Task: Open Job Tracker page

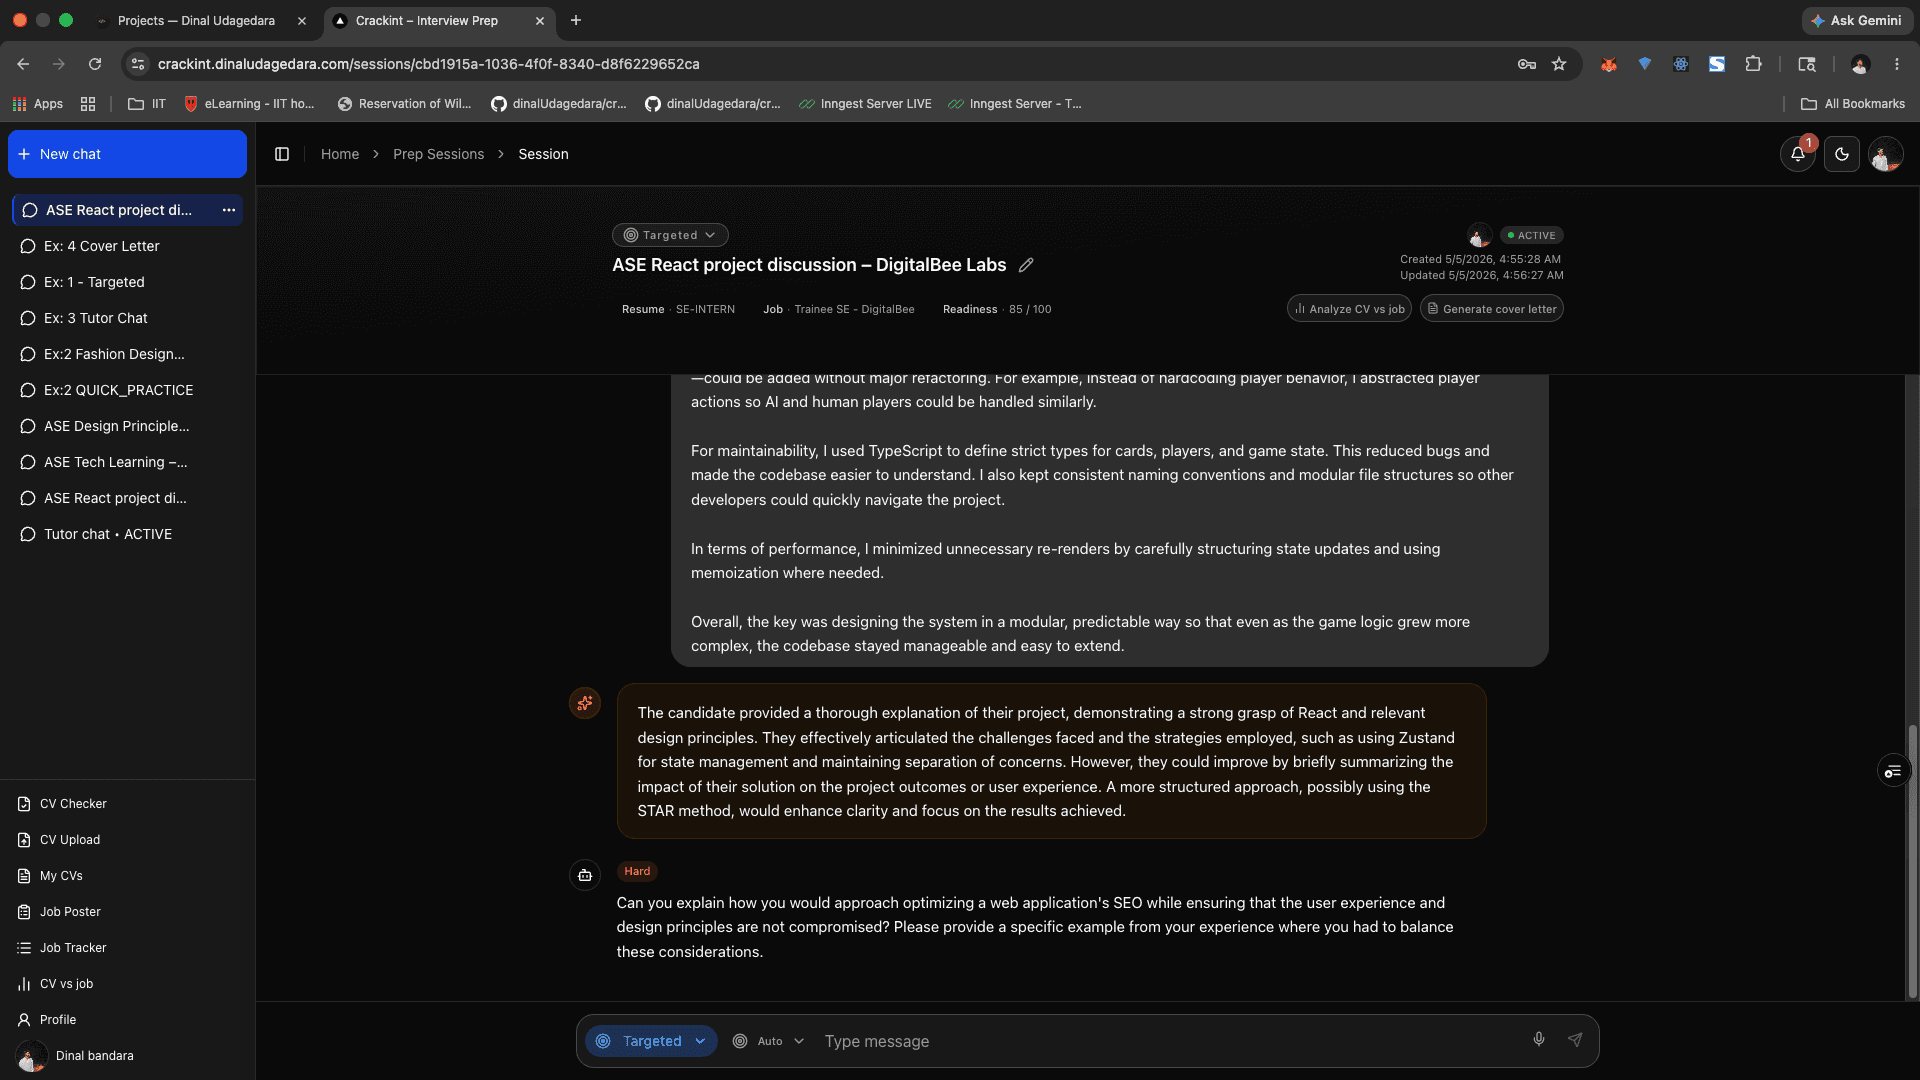Action: tap(62, 948)
